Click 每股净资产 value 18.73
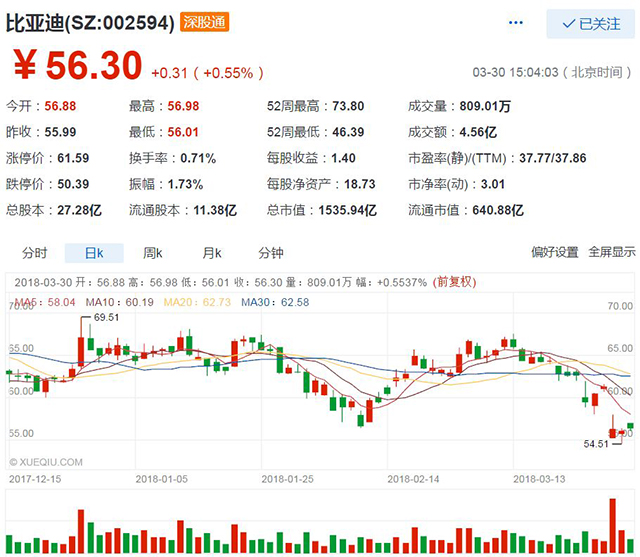The width and height of the screenshot is (640, 557). click(x=360, y=184)
